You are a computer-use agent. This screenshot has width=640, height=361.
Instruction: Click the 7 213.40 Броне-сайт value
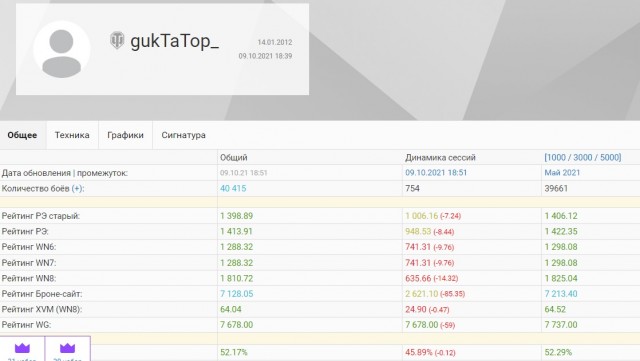[561, 294]
